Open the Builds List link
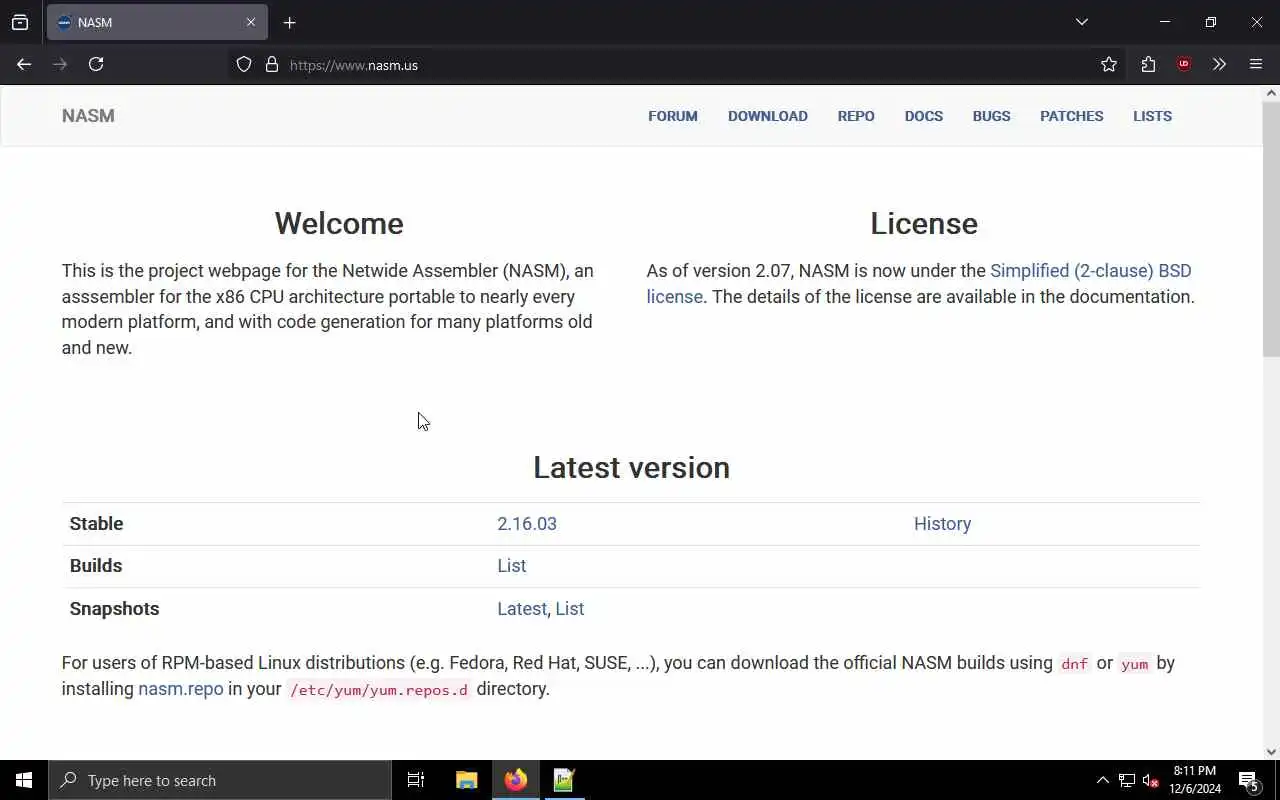This screenshot has height=800, width=1280. pos(512,566)
